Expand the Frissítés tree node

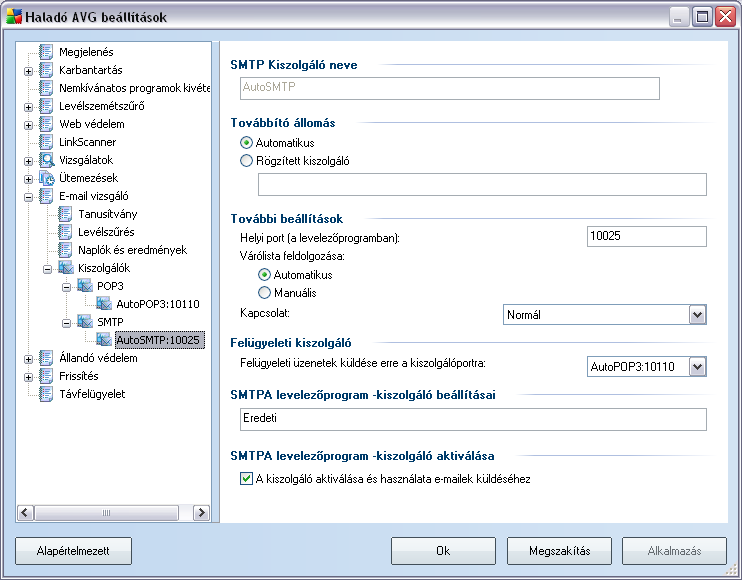pyautogui.click(x=28, y=377)
